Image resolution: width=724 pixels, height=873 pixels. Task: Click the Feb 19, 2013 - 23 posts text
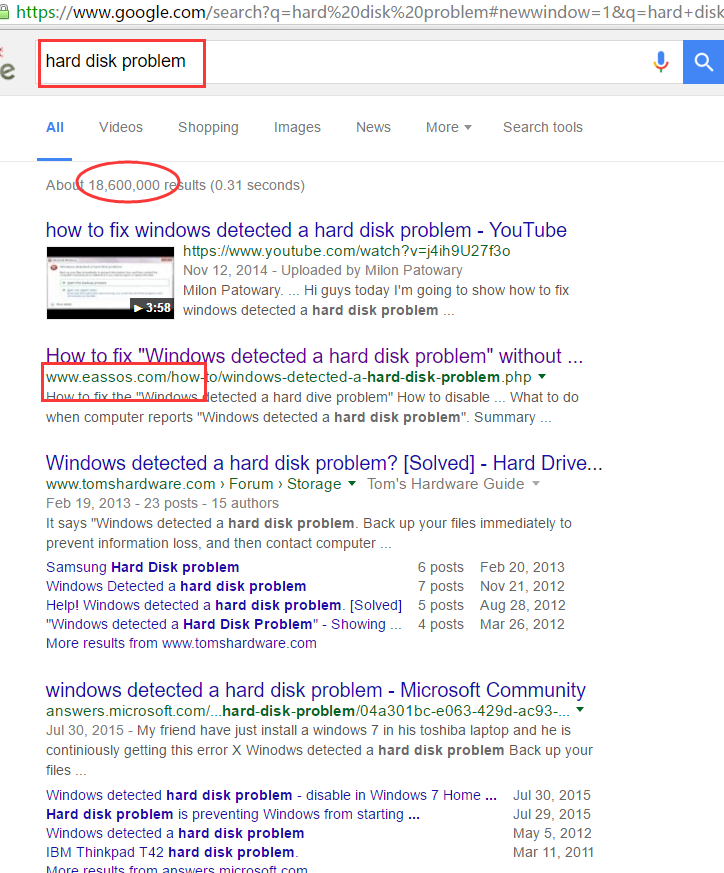pyautogui.click(x=163, y=503)
